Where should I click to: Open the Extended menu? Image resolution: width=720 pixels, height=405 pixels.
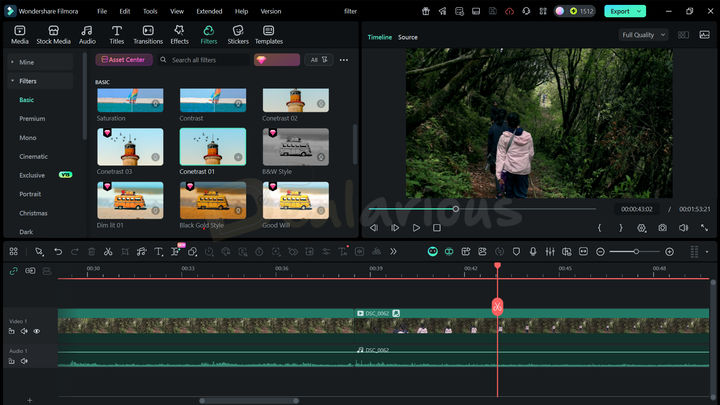209,11
